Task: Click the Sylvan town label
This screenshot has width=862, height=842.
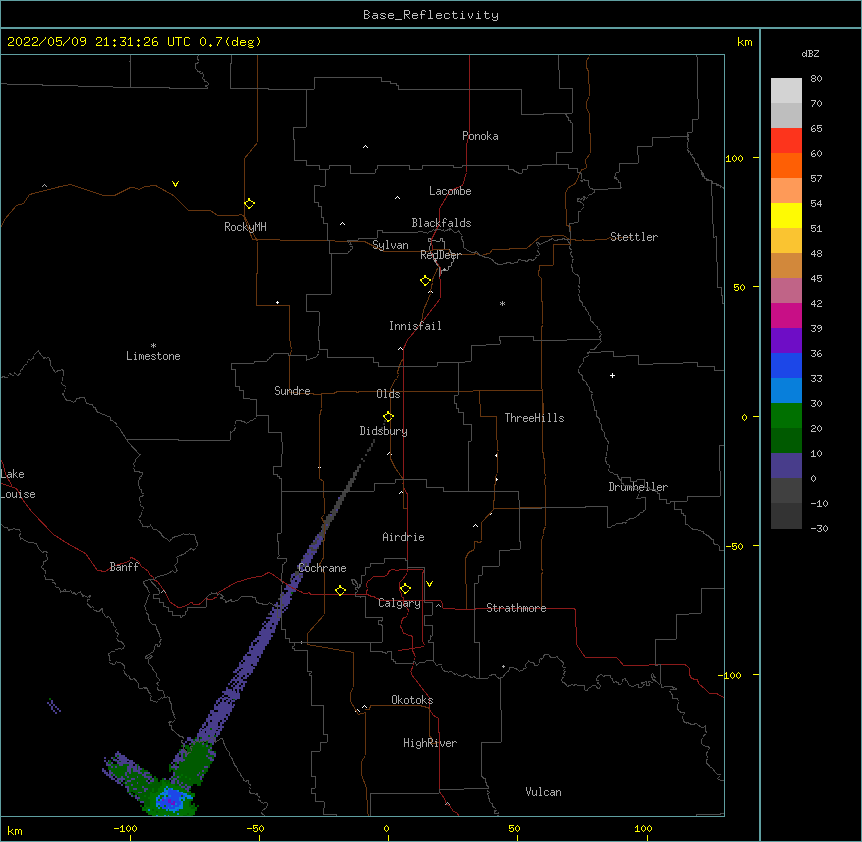Action: (390, 245)
